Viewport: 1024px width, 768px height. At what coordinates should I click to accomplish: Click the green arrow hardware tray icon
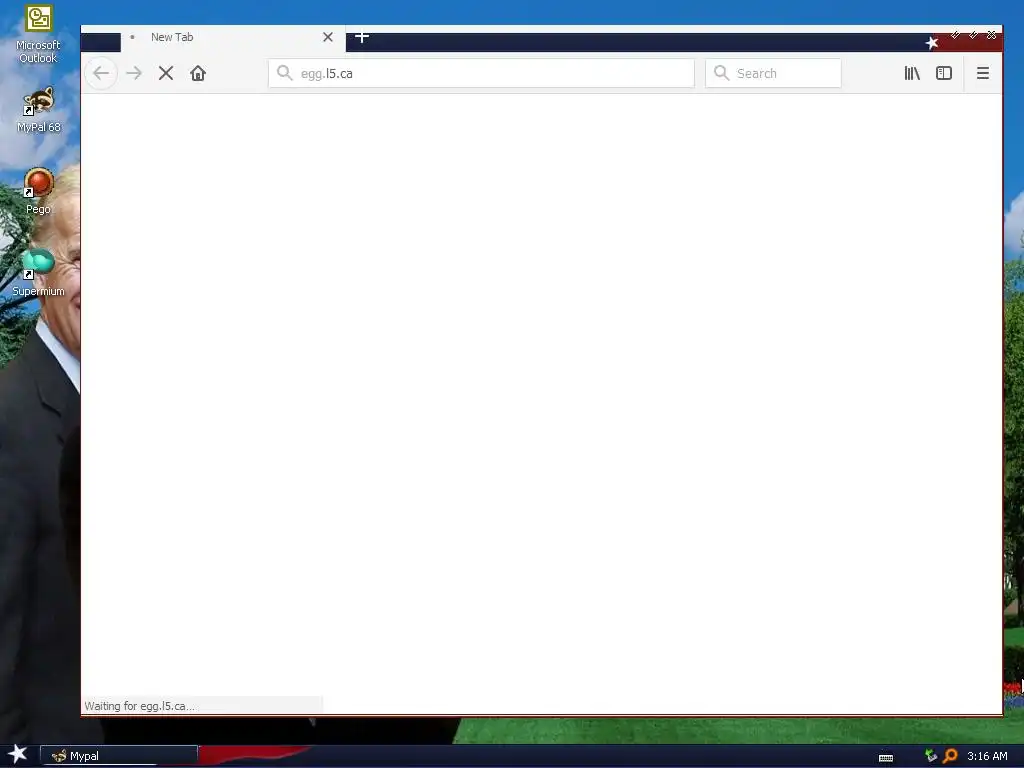pos(931,756)
